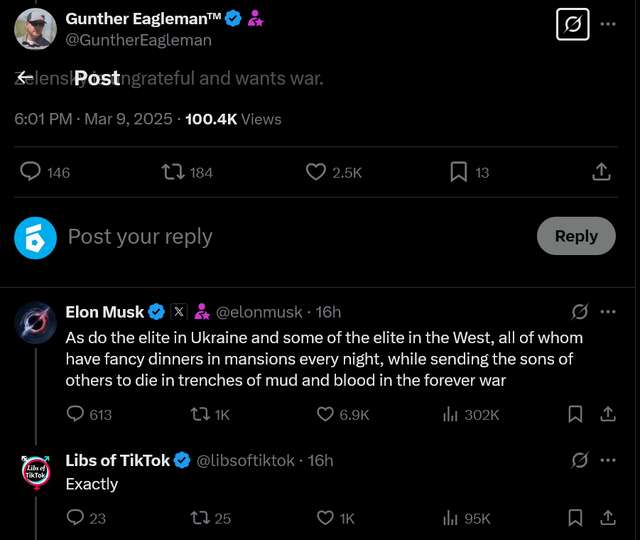The image size is (640, 540).
Task: View analytics for Elon Musk's 302K views
Action: pyautogui.click(x=450, y=414)
